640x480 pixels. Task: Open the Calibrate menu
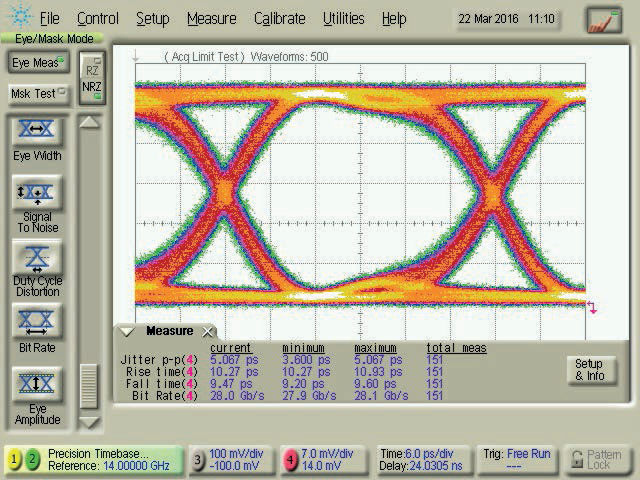[x=279, y=19]
